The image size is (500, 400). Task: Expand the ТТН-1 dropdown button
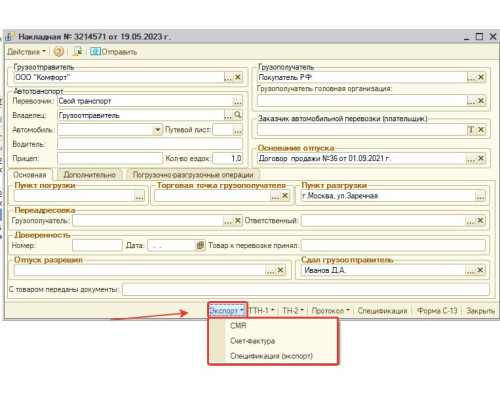pyautogui.click(x=262, y=311)
